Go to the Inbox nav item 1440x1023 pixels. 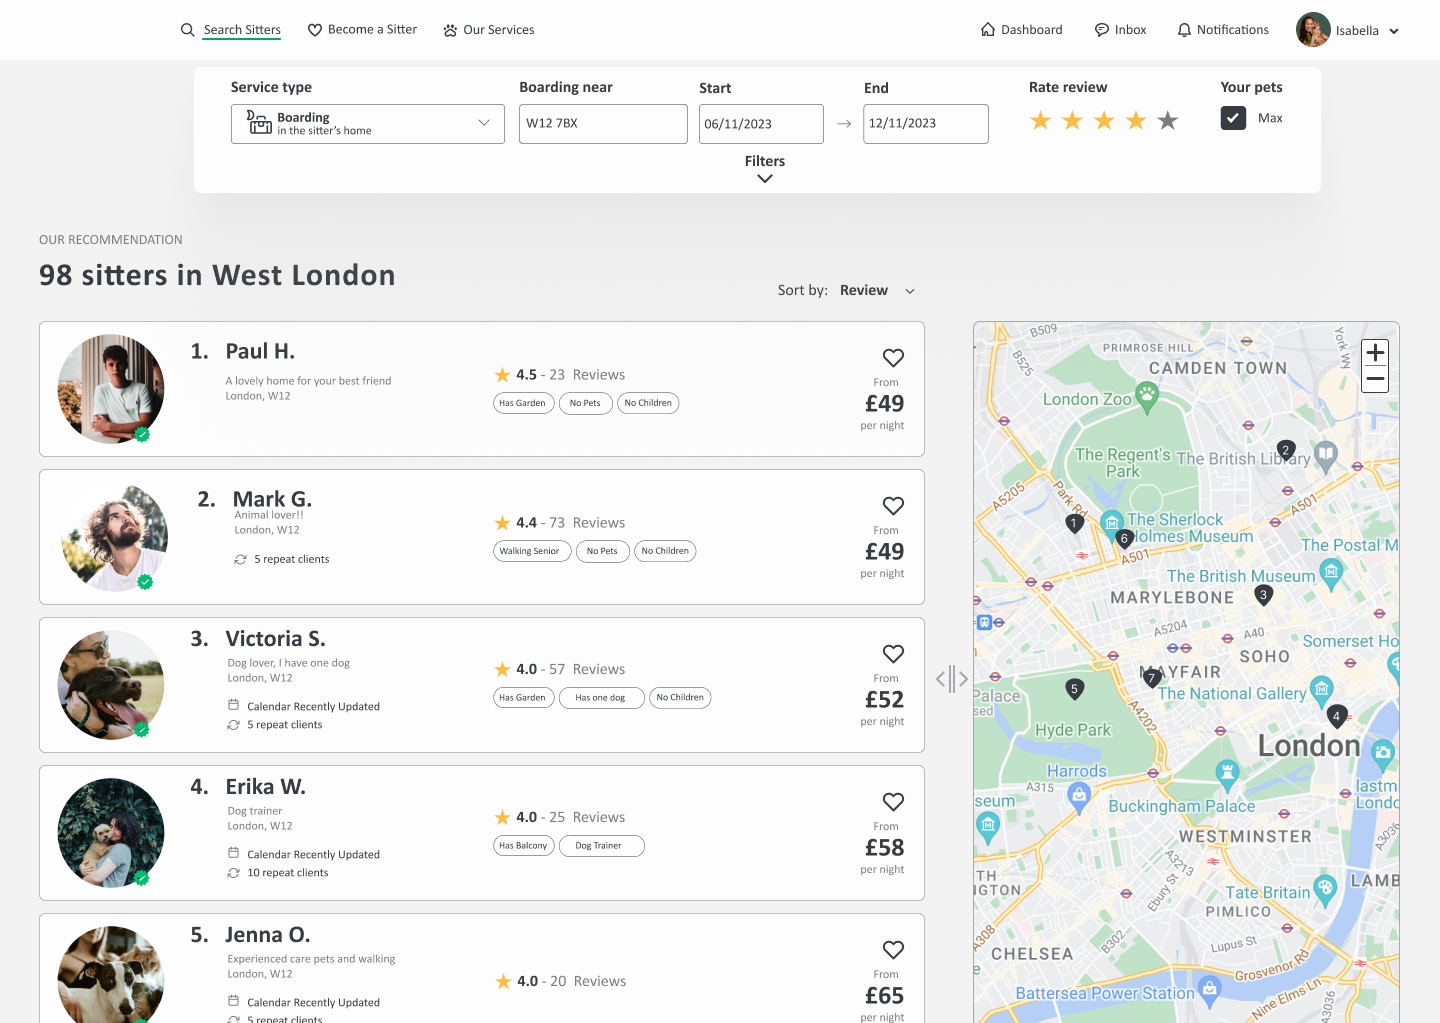click(x=1131, y=30)
